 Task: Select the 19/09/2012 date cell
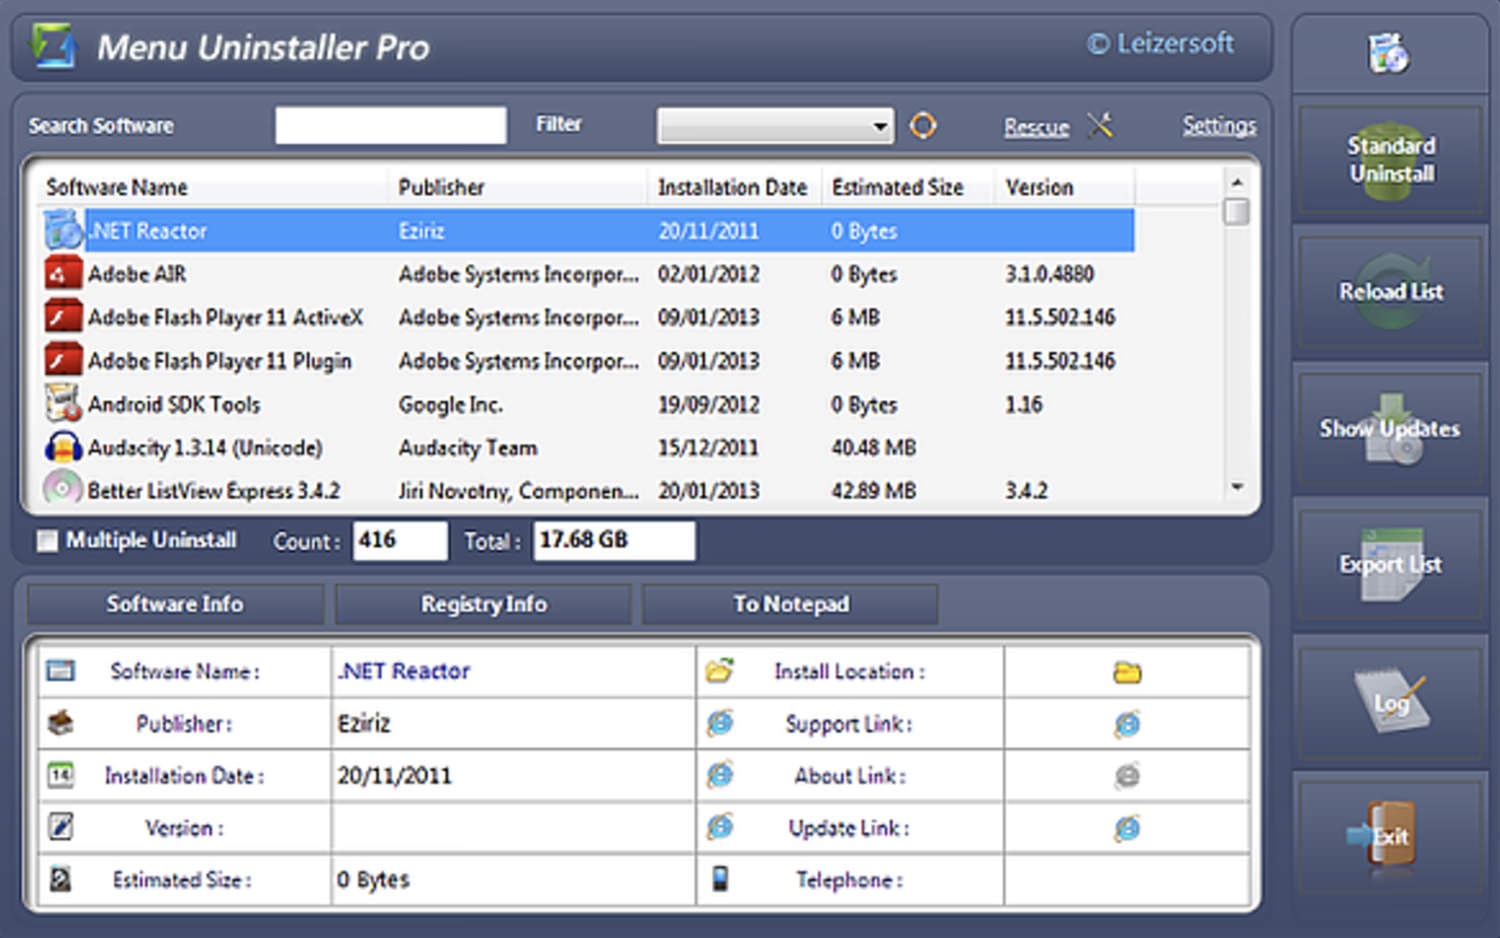click(x=708, y=405)
